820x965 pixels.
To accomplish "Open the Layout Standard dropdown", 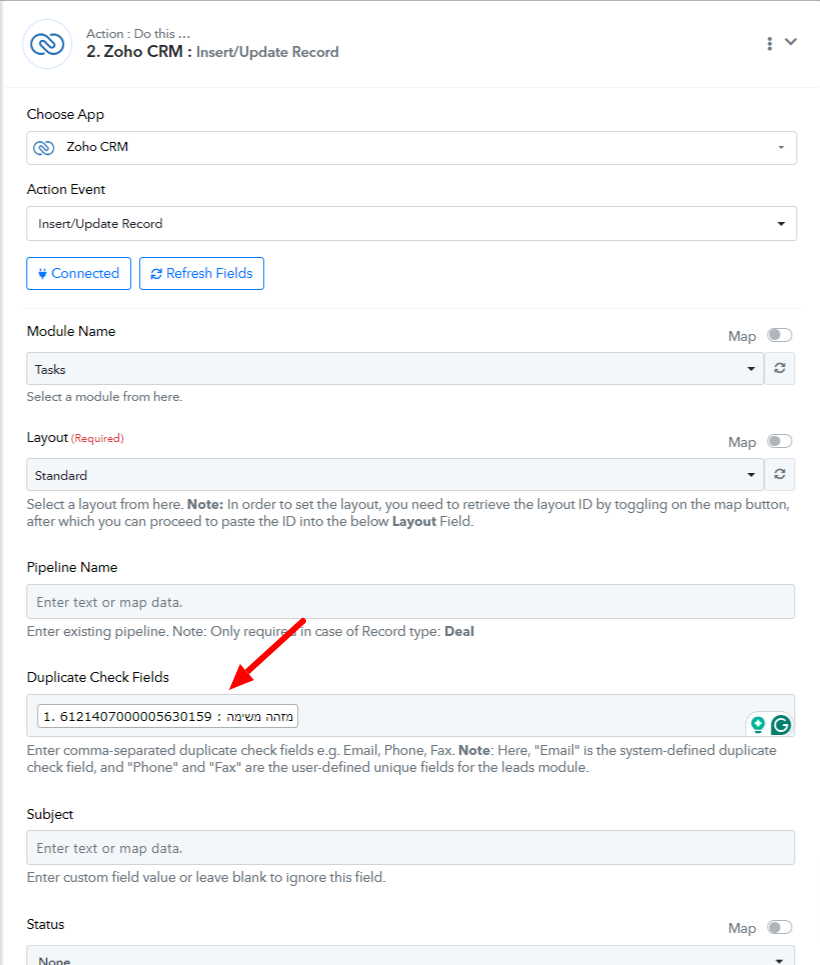I will 395,474.
